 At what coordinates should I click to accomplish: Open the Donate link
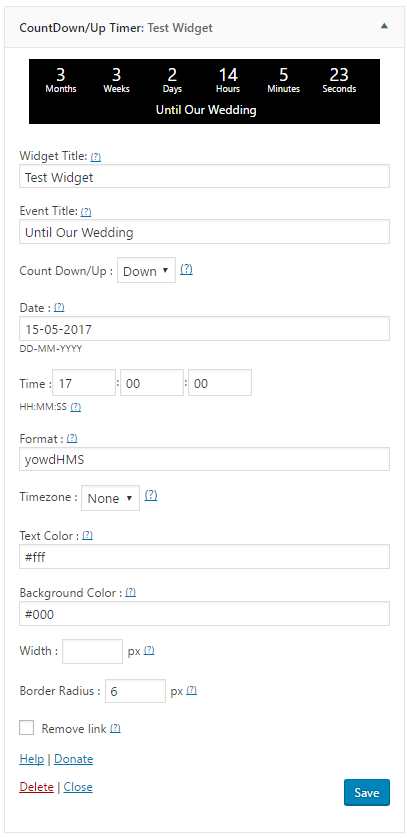coord(74,759)
